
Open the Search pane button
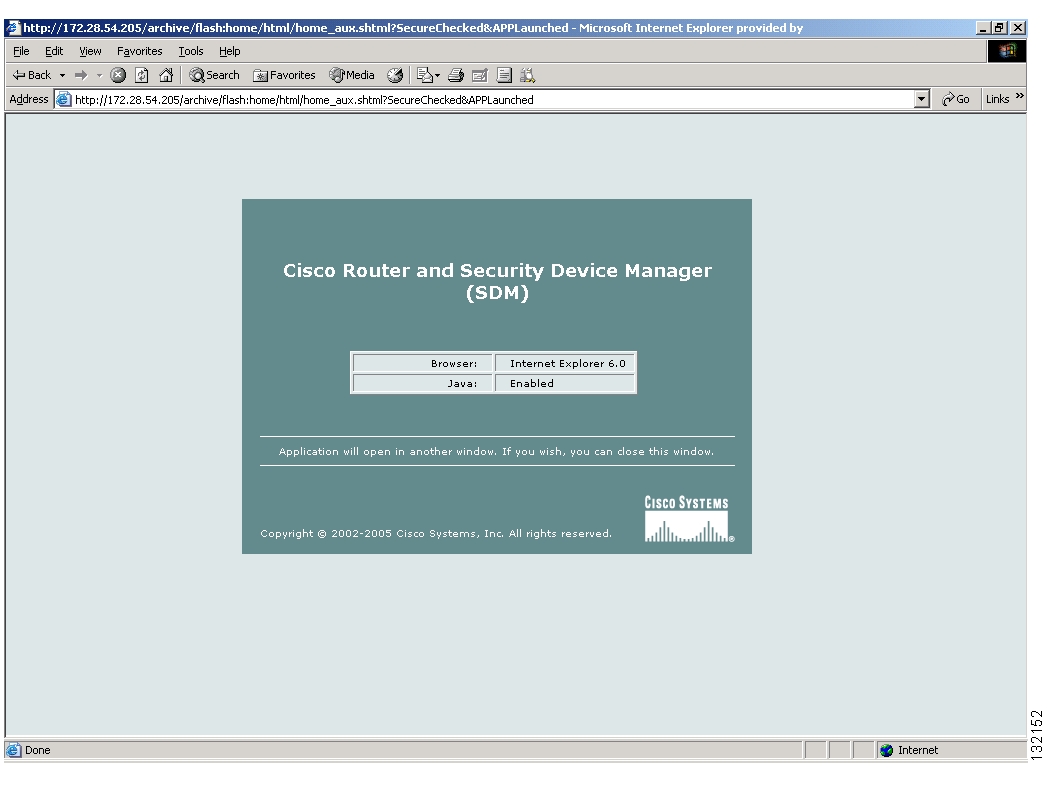pos(214,75)
